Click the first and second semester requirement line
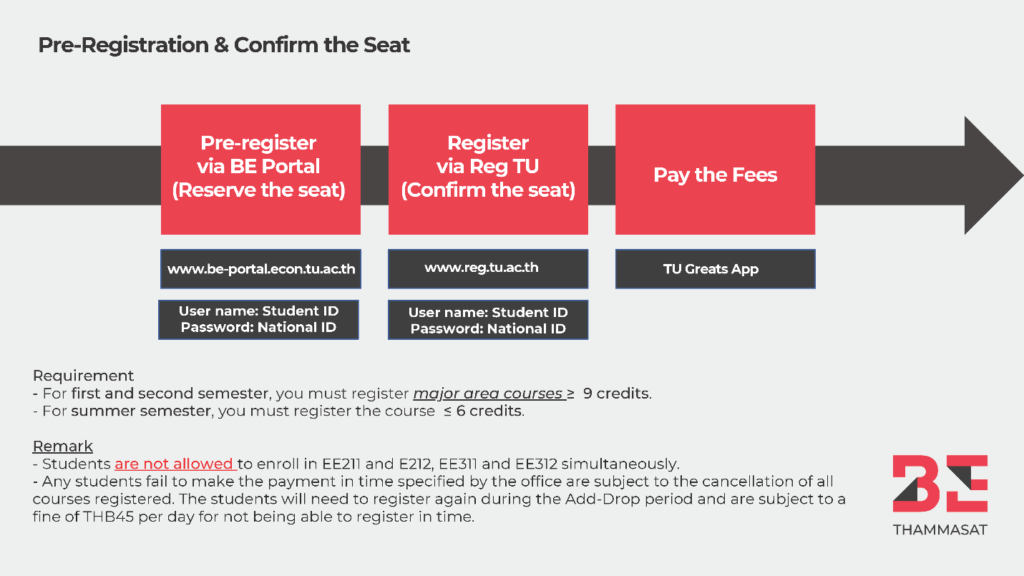1024x576 pixels. [340, 393]
